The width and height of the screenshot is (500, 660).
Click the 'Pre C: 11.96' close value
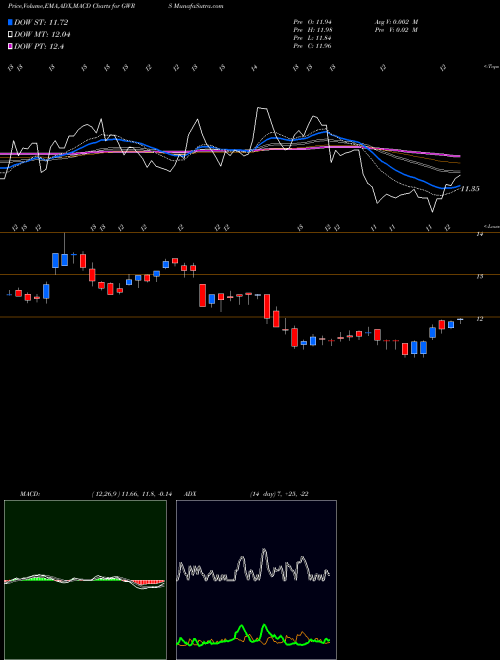(x=313, y=46)
